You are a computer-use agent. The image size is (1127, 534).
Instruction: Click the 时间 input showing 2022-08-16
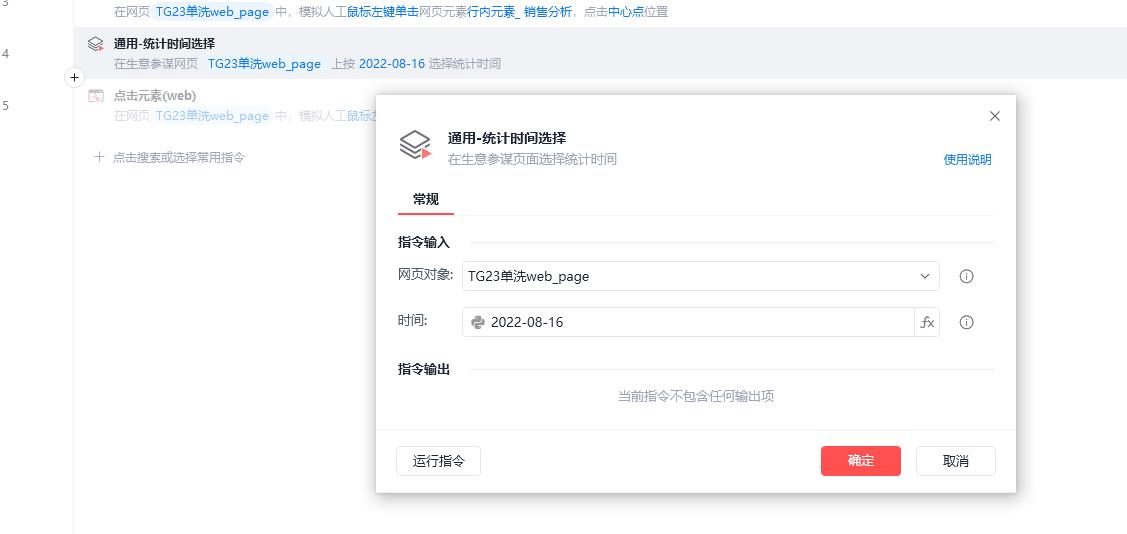[x=690, y=323]
